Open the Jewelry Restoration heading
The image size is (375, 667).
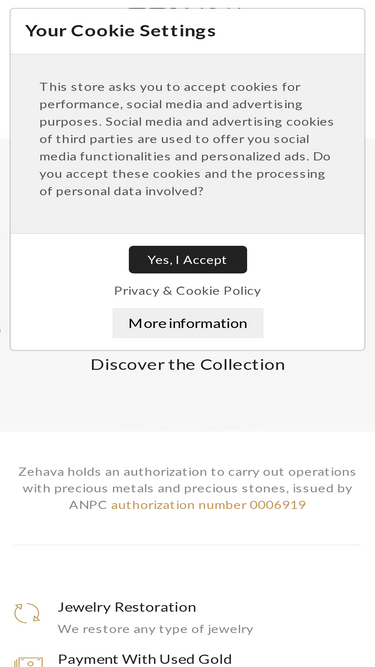[127, 607]
